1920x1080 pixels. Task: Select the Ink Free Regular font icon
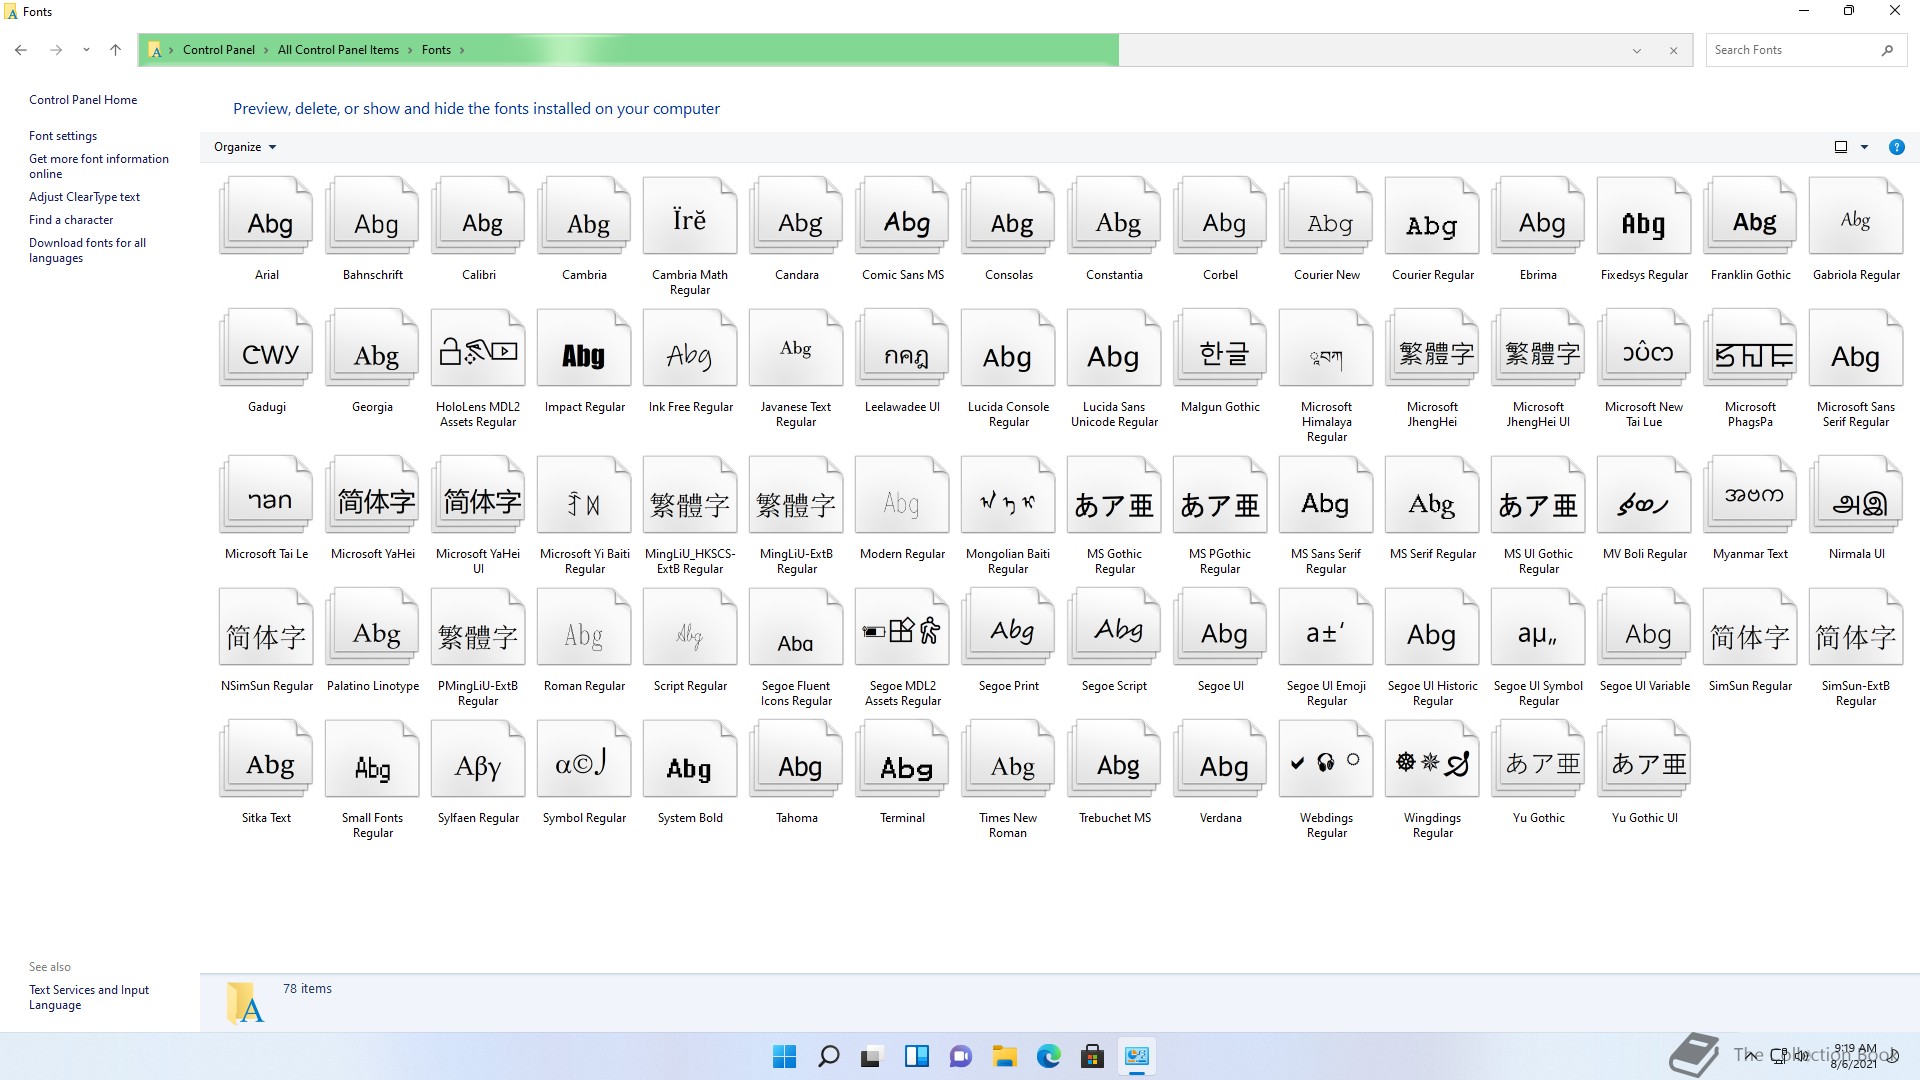691,349
